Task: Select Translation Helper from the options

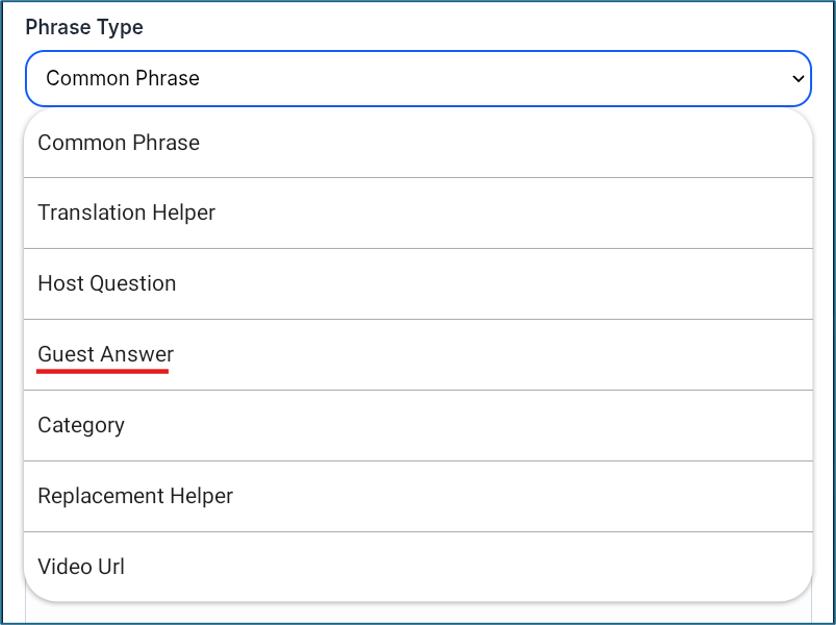Action: [418, 213]
